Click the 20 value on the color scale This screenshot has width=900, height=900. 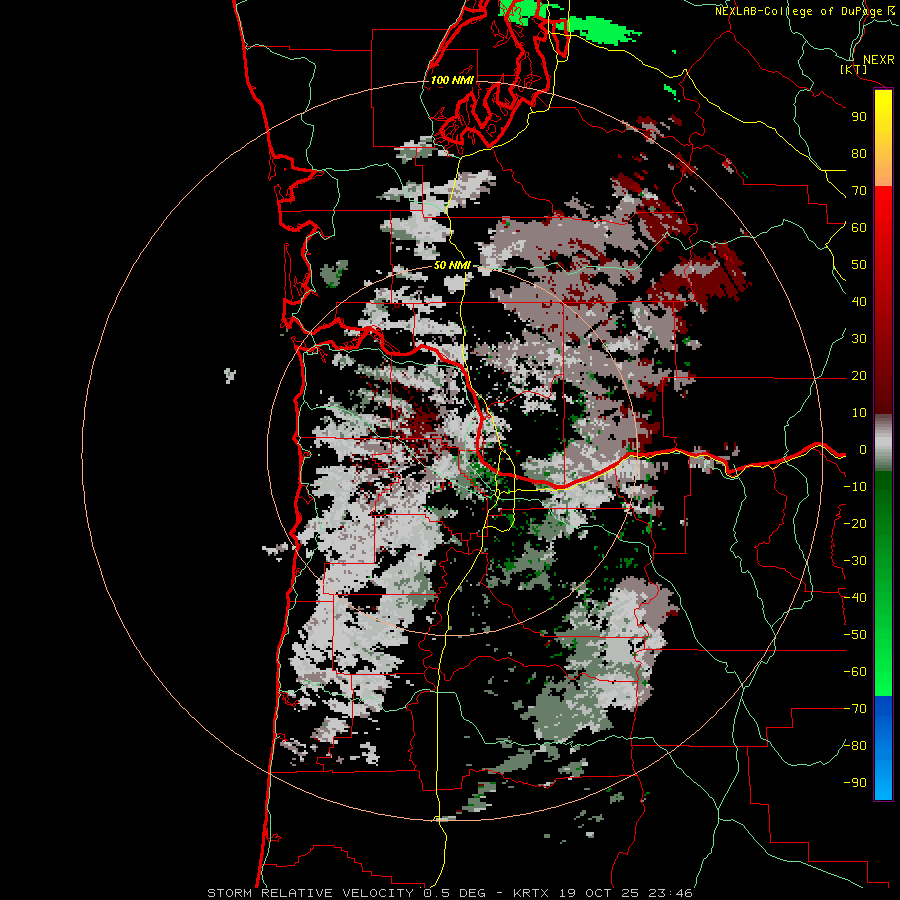(859, 376)
